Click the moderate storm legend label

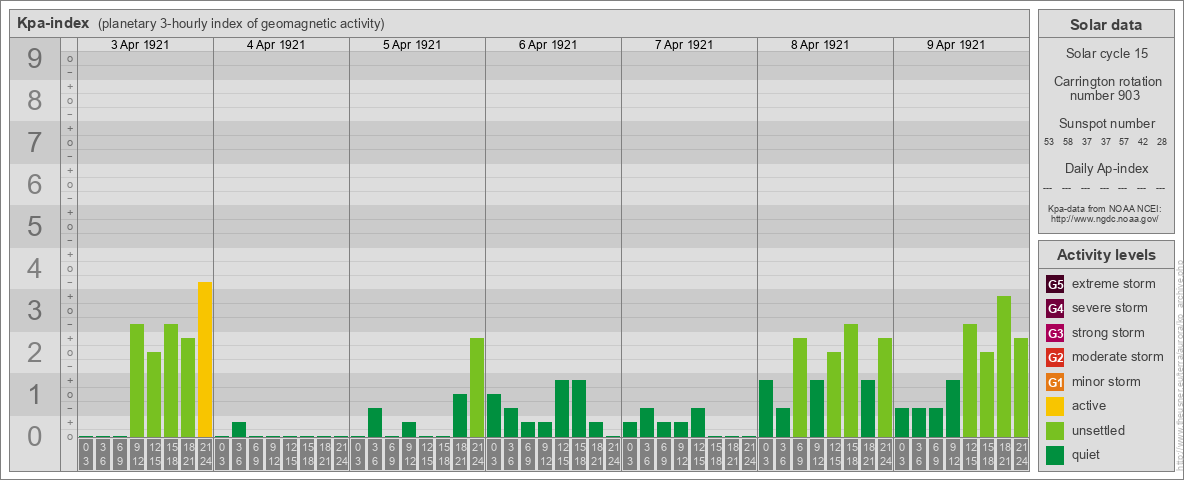pos(1118,357)
